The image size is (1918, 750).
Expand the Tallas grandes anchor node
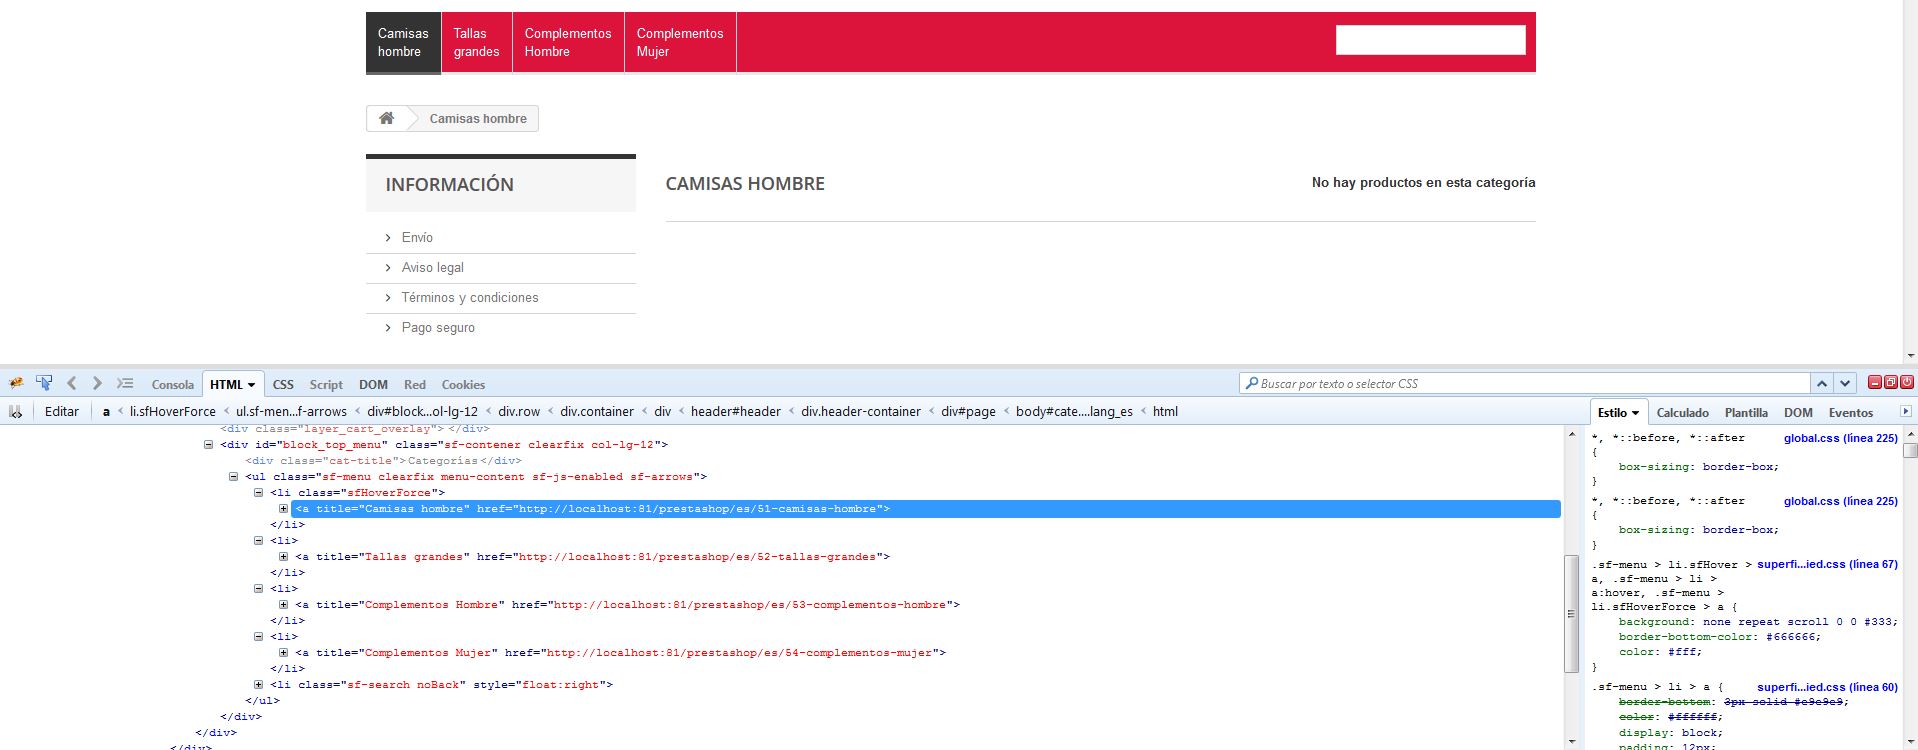(x=284, y=556)
